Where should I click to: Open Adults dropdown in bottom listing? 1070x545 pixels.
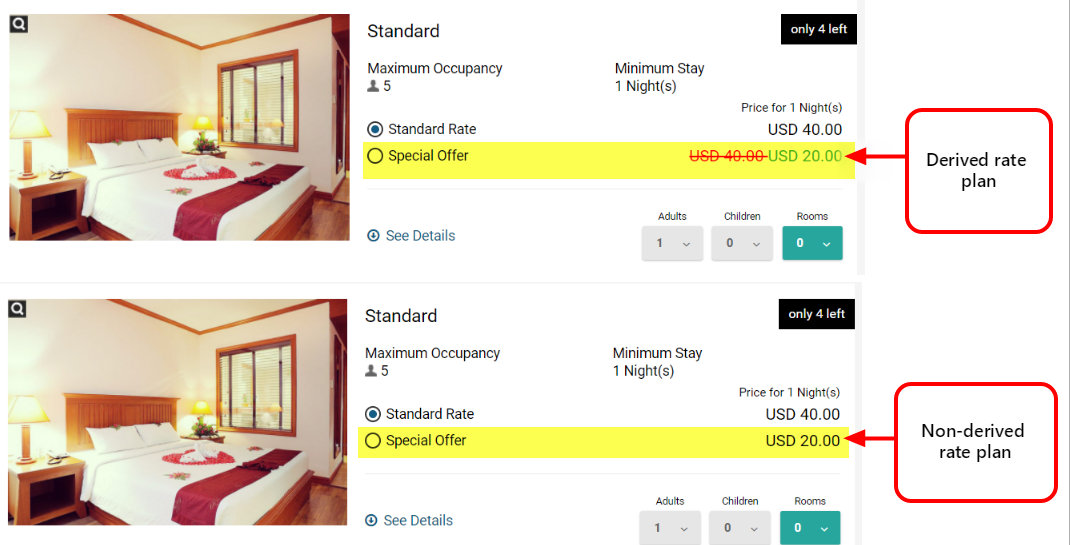point(669,528)
